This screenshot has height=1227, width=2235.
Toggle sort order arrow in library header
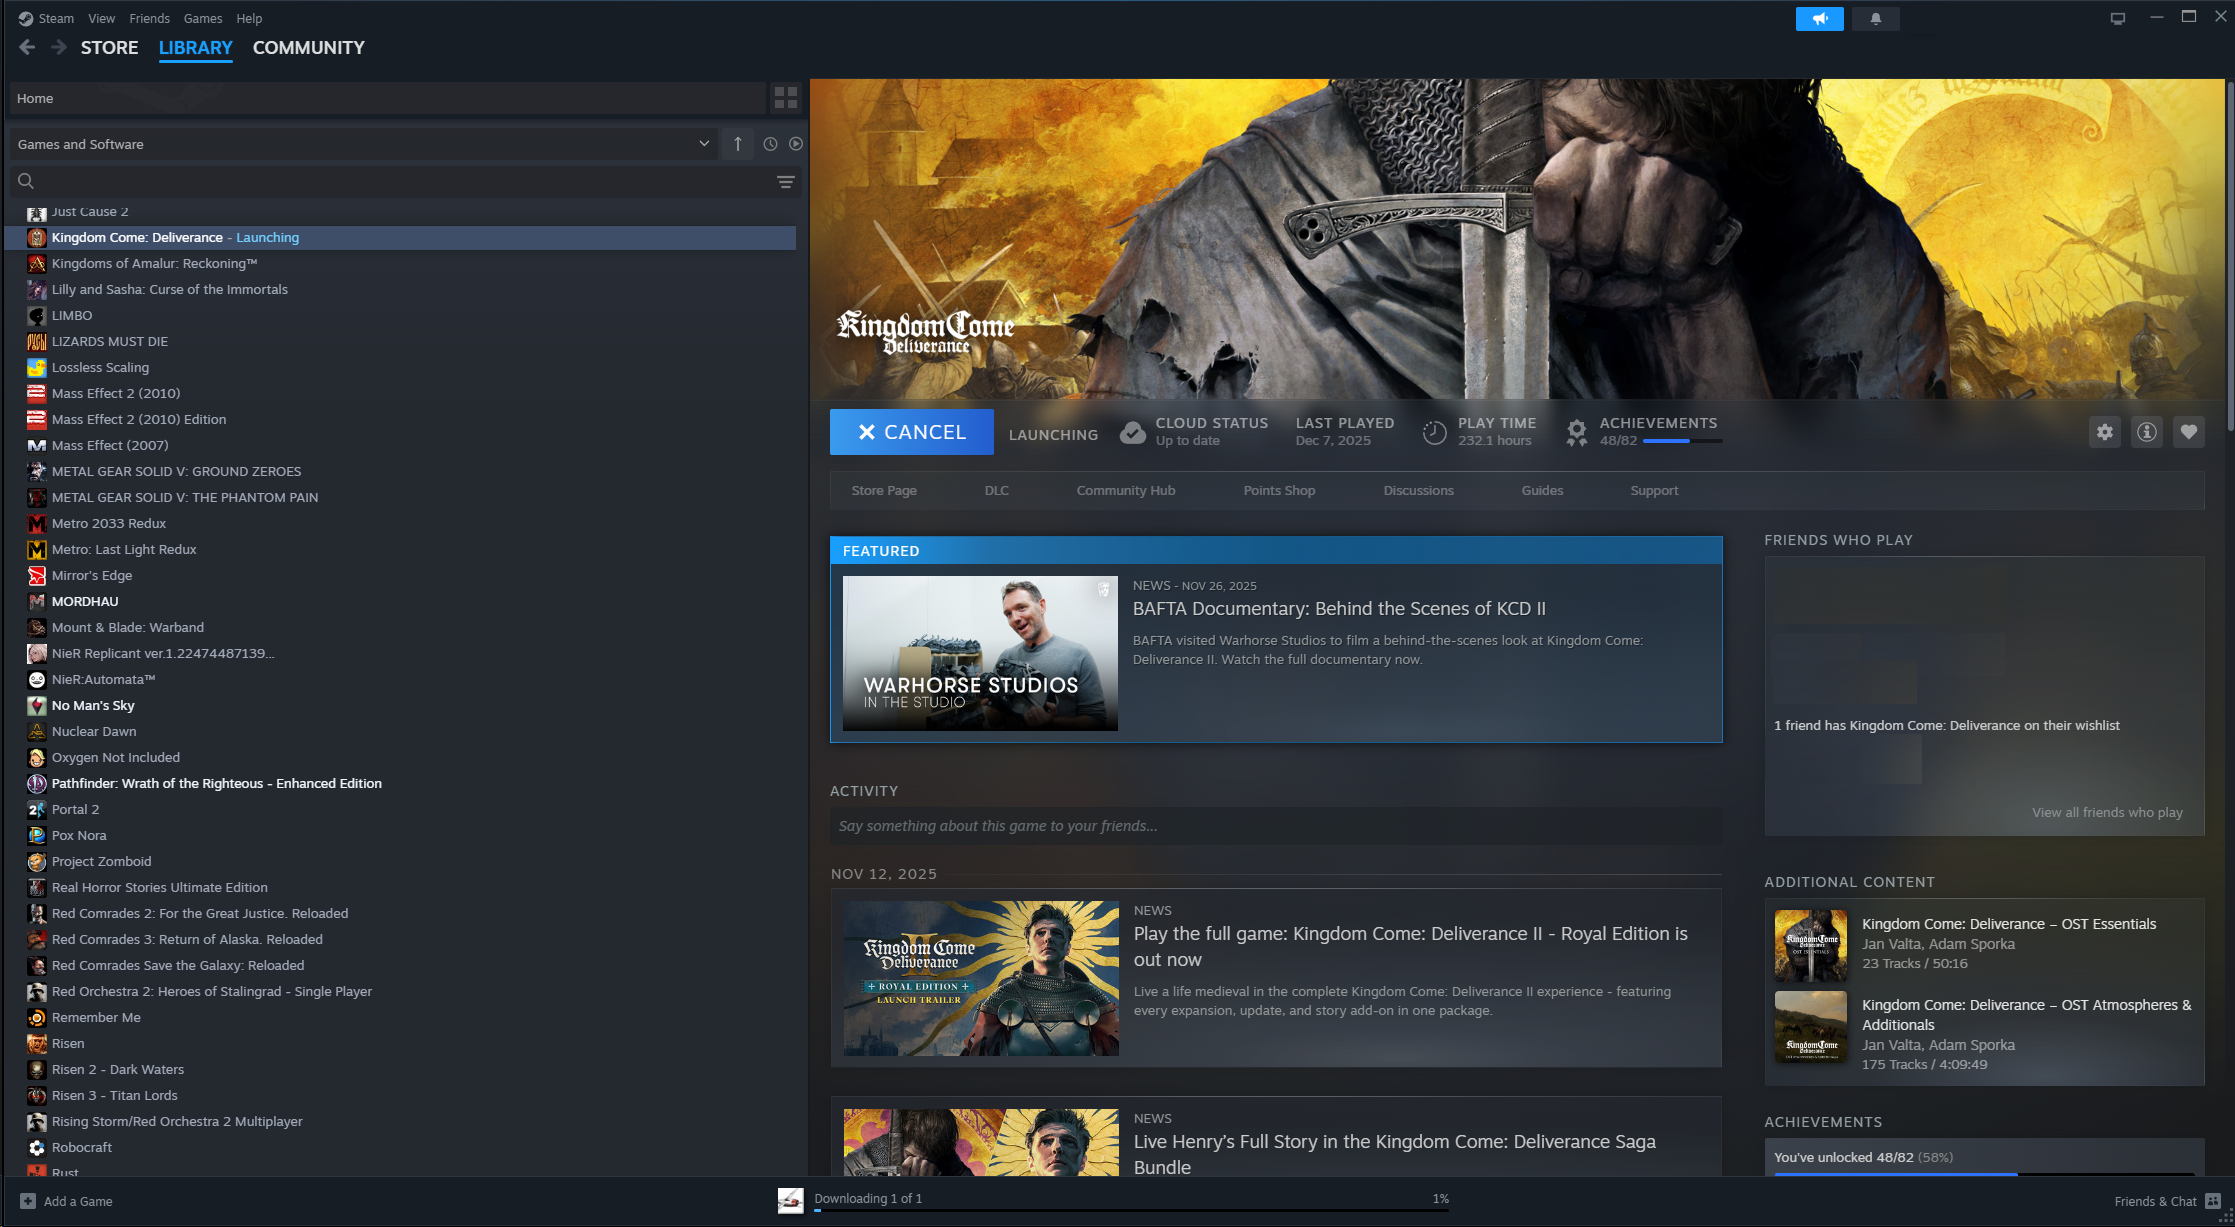[x=738, y=144]
